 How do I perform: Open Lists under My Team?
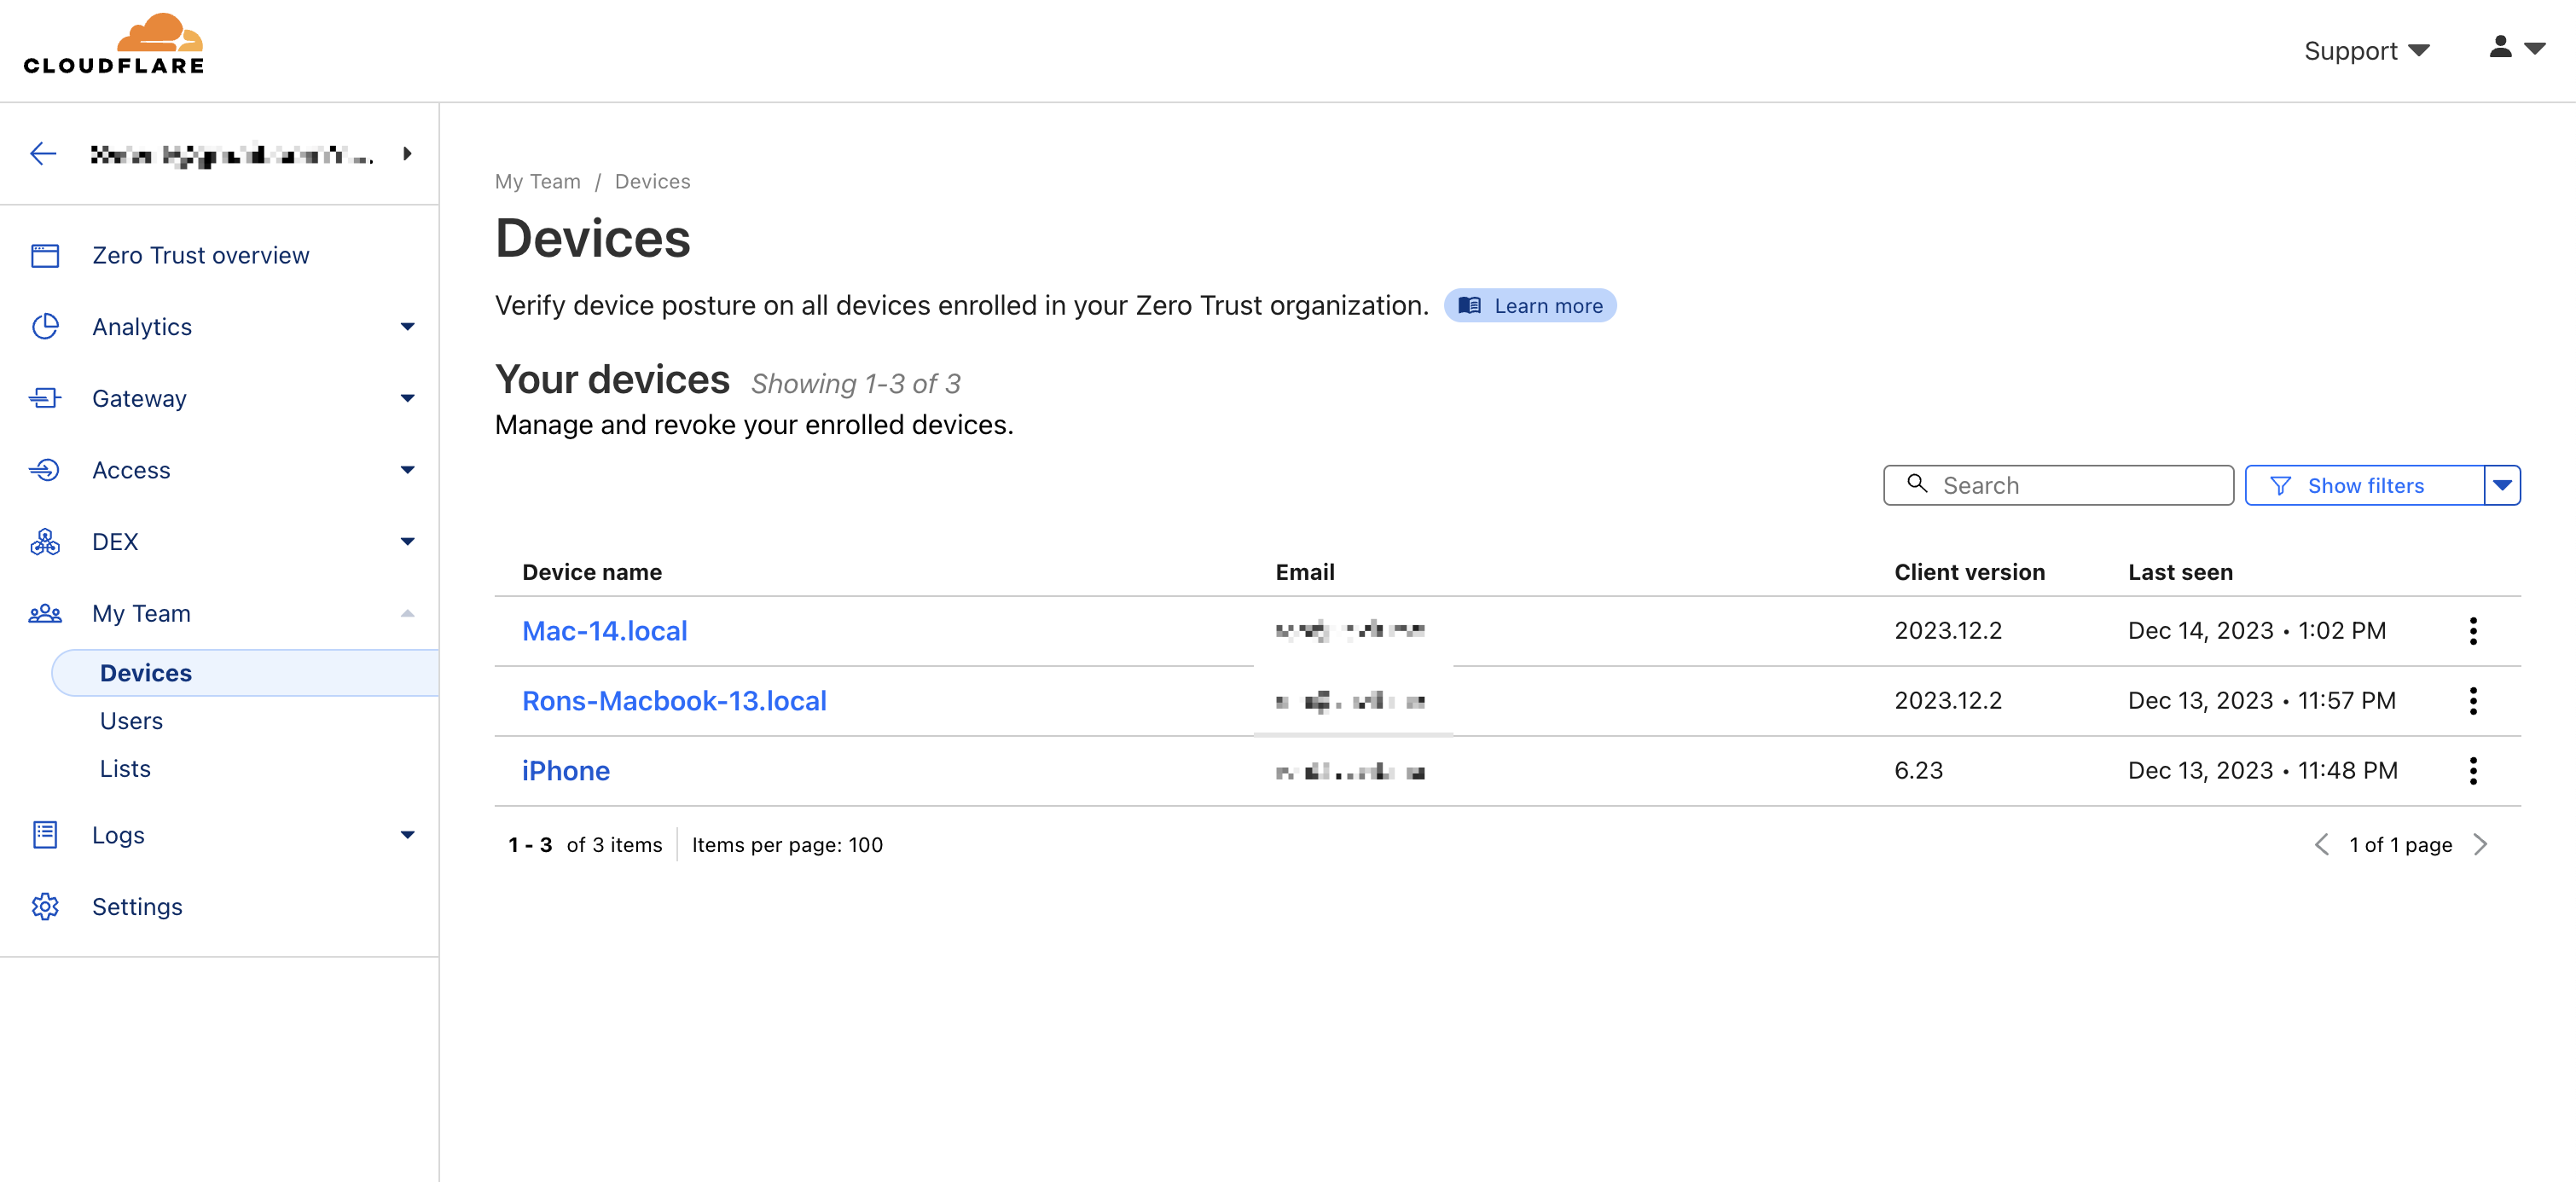click(x=125, y=769)
